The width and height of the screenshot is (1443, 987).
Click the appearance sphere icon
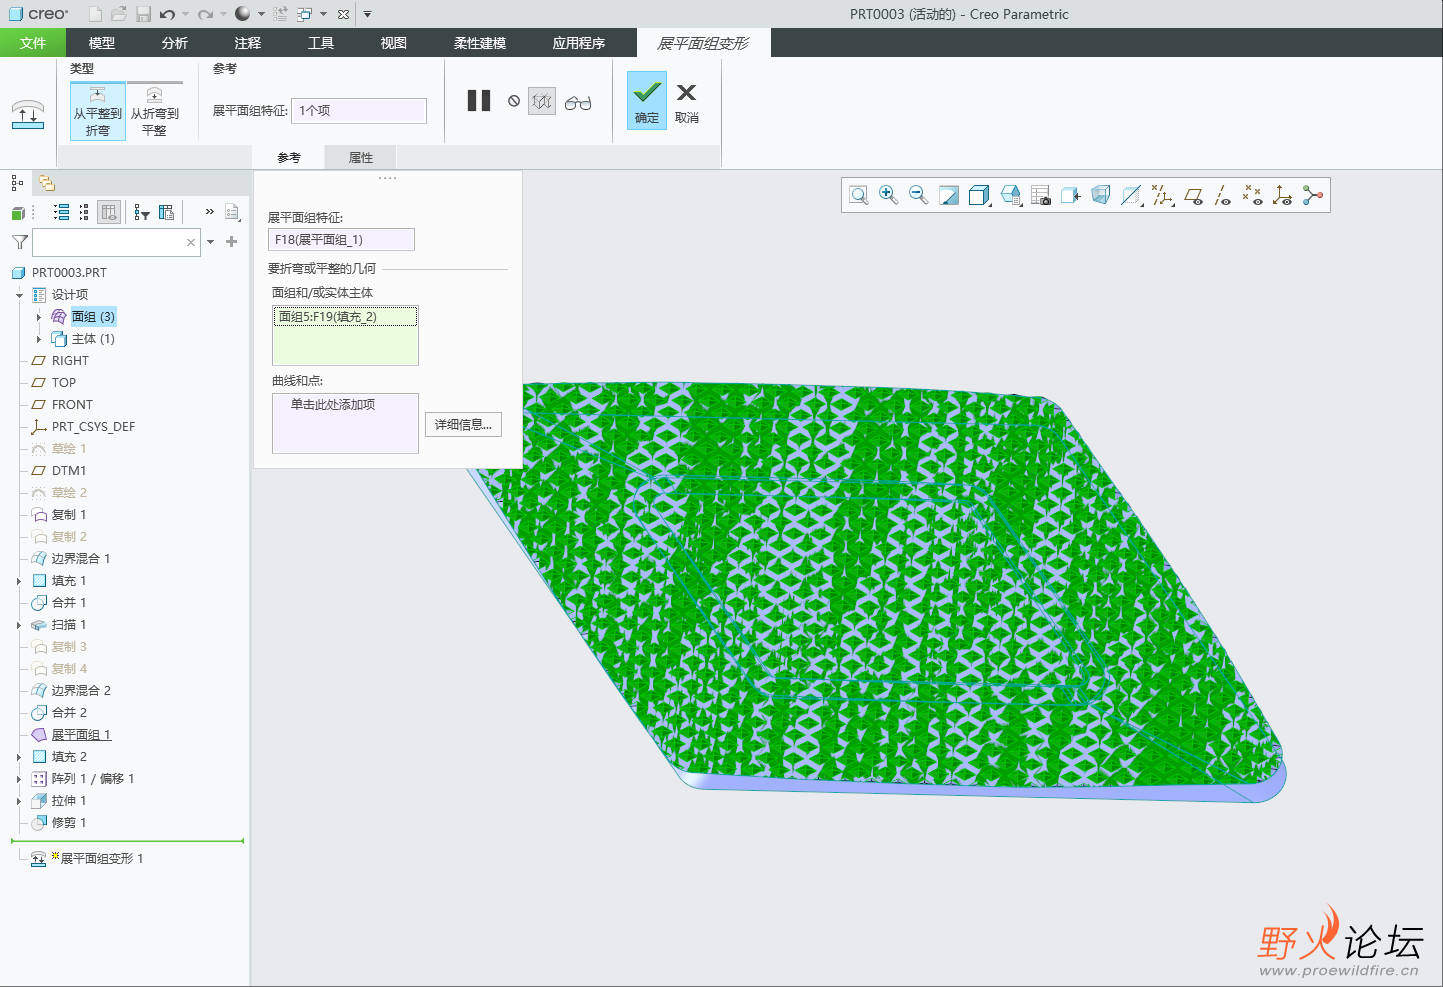pos(243,14)
